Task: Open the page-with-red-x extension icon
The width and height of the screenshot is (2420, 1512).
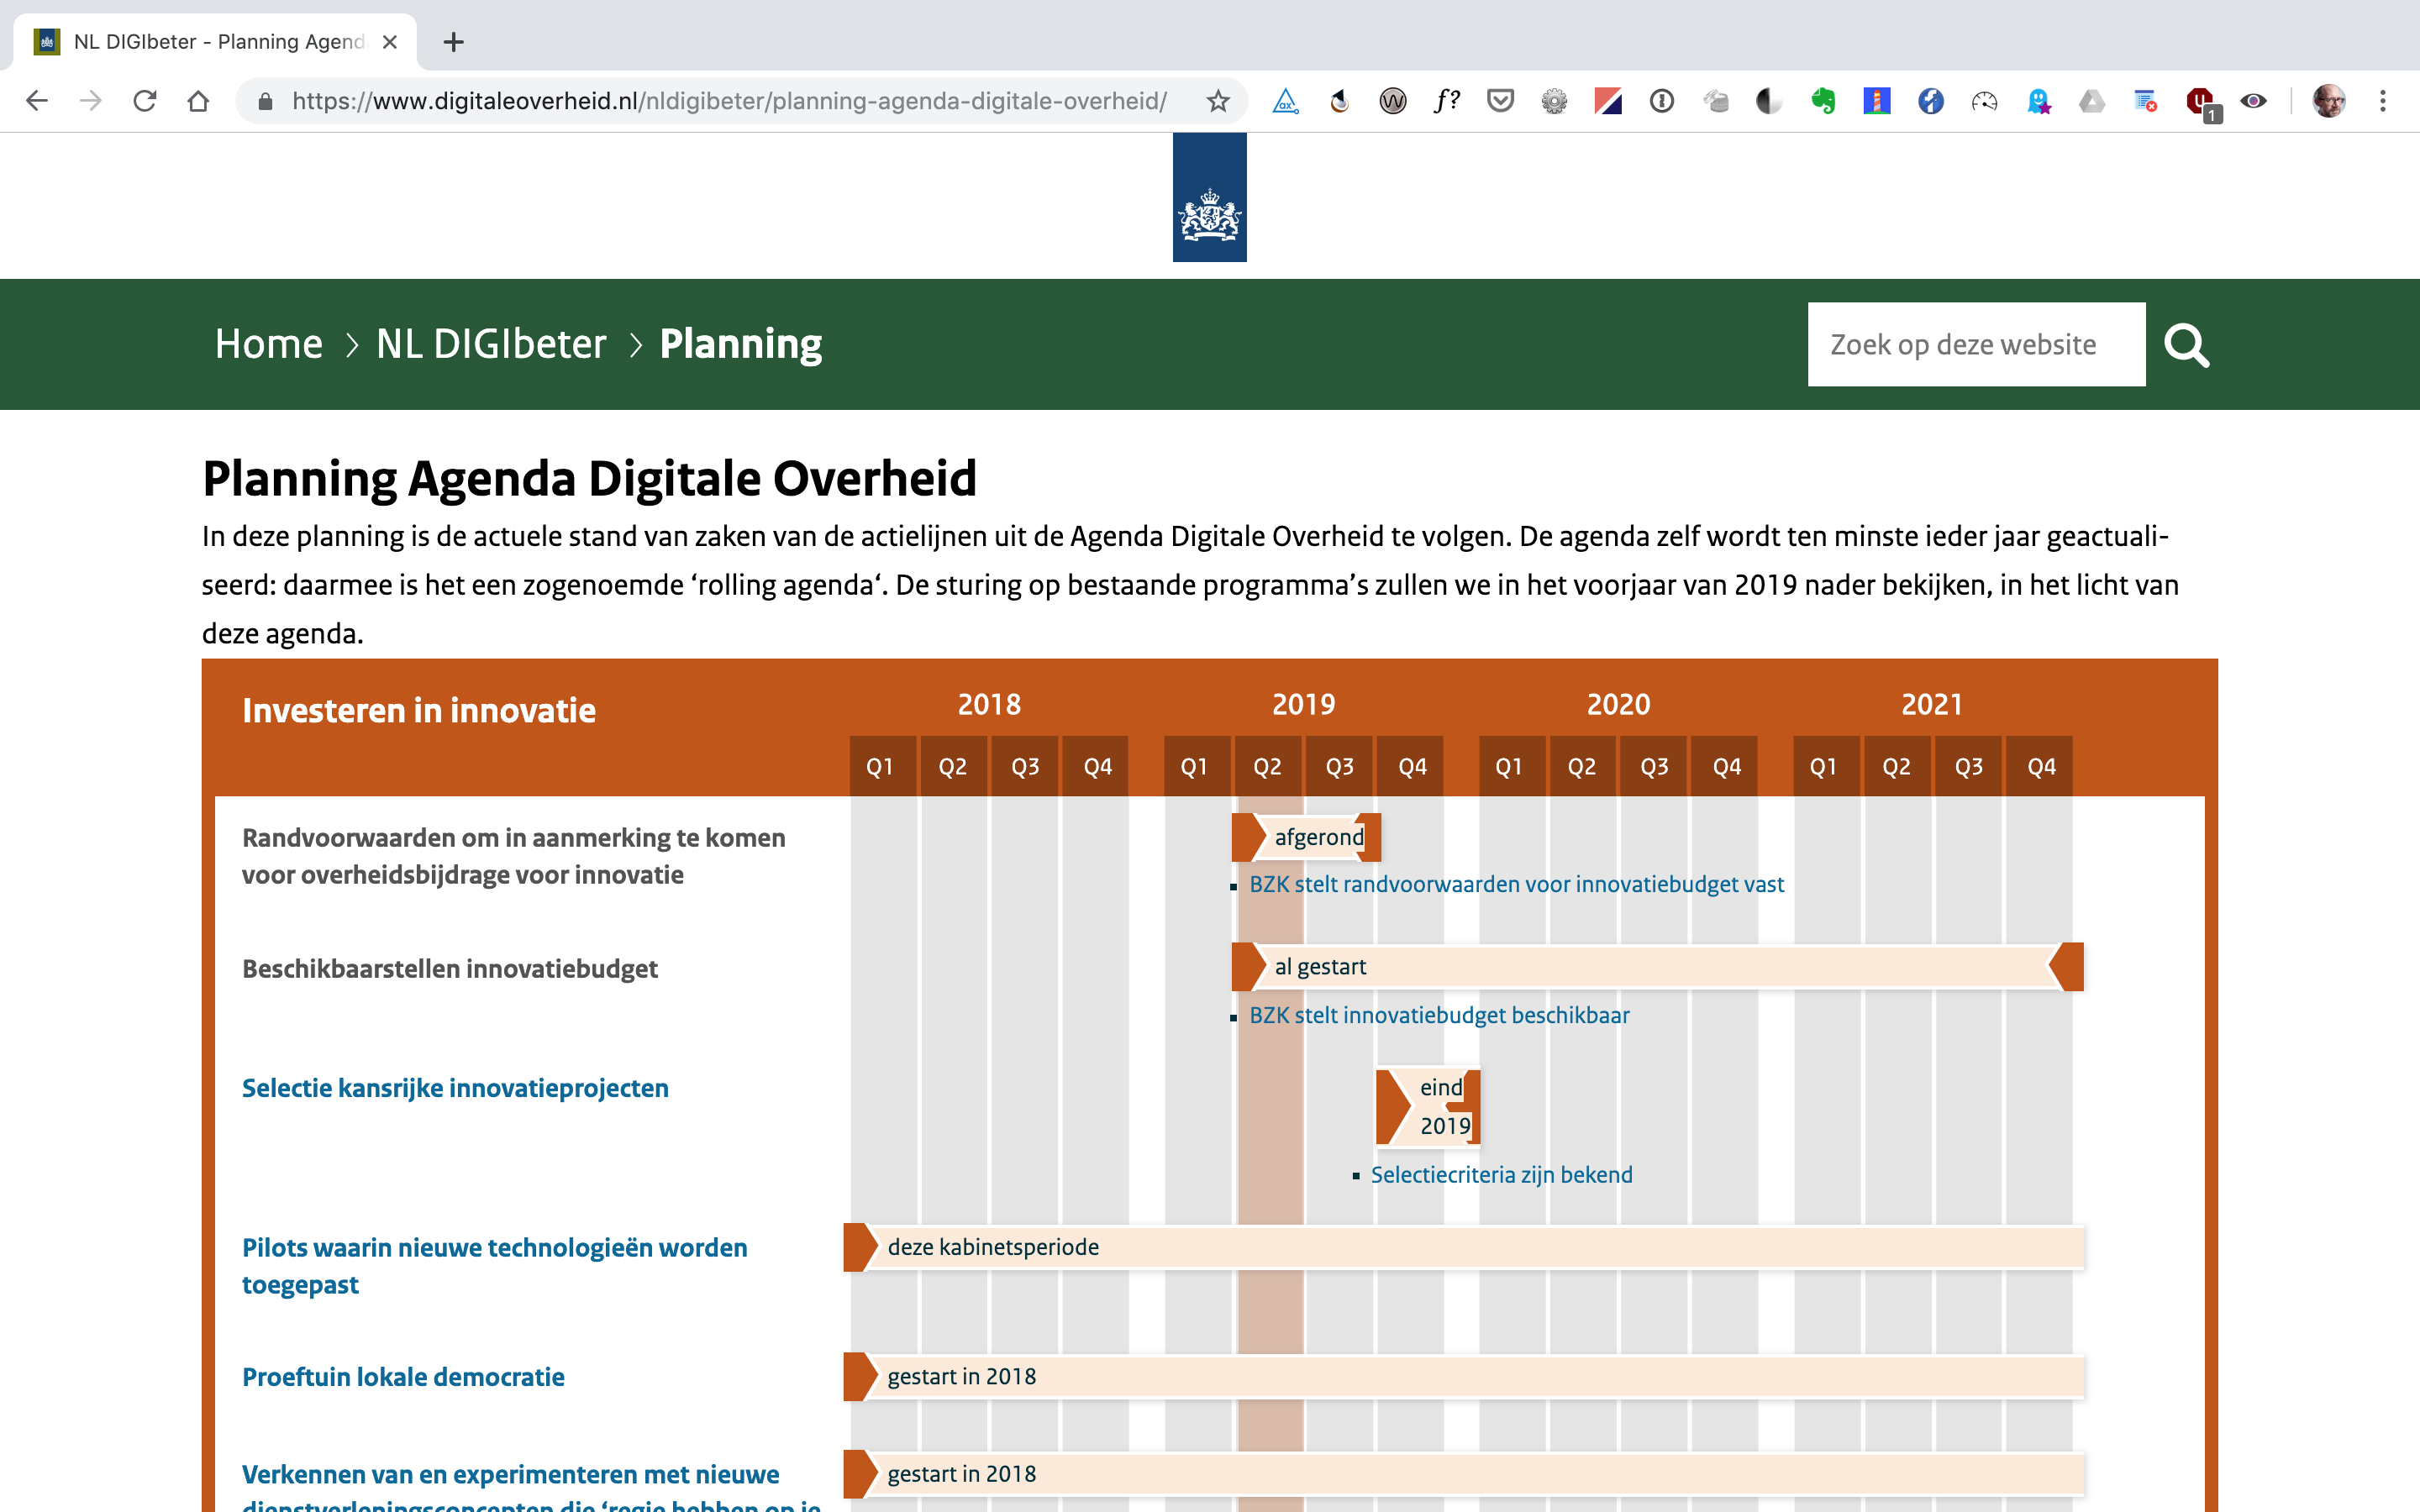Action: [x=2146, y=101]
